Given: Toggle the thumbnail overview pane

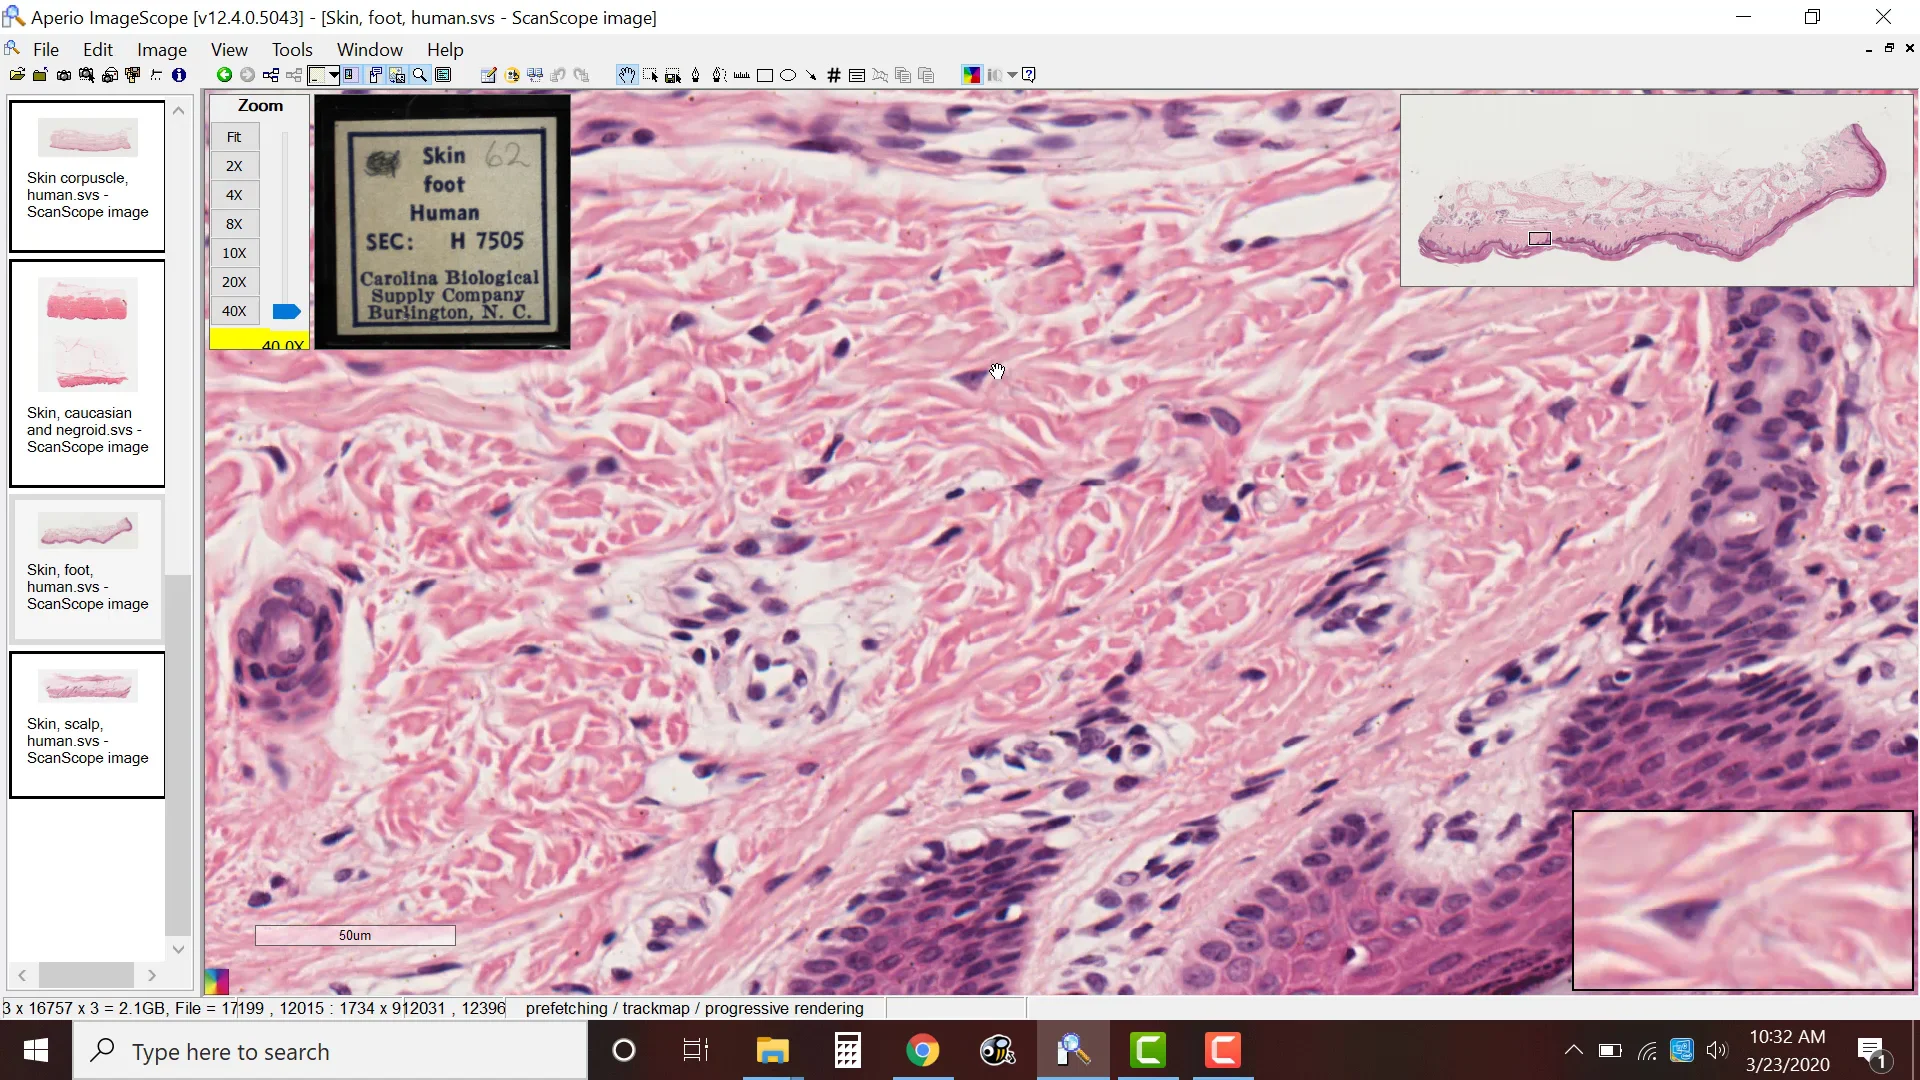Looking at the screenshot, I should (397, 75).
